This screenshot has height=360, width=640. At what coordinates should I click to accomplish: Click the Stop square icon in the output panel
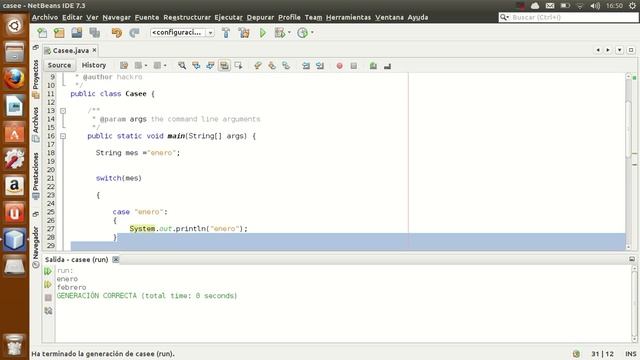point(48,298)
